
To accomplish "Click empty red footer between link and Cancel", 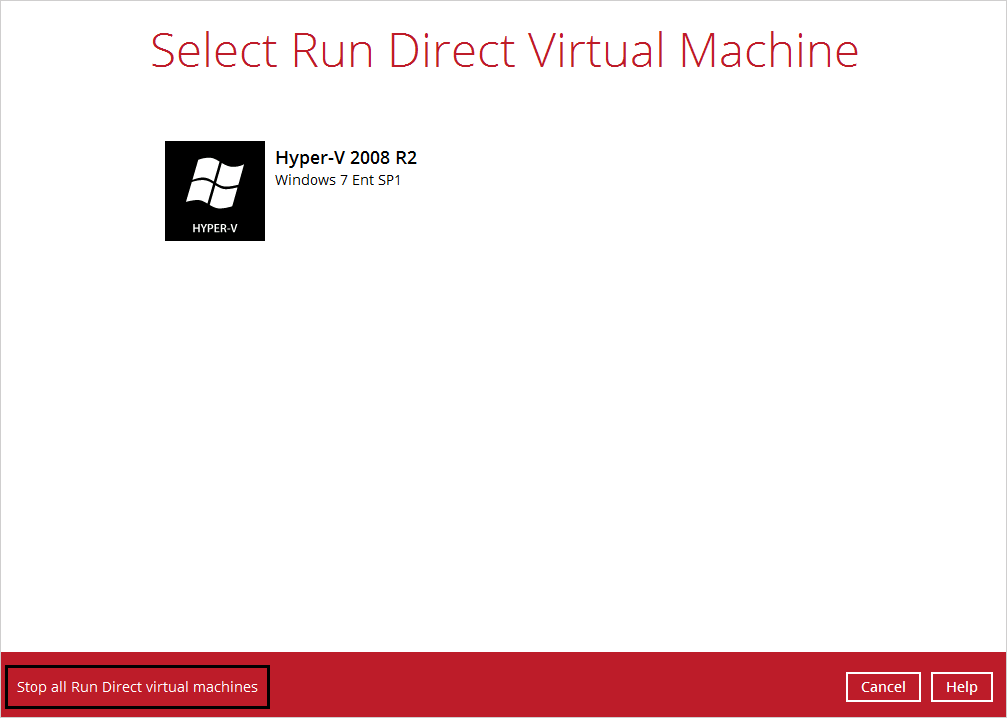I will (x=550, y=687).
